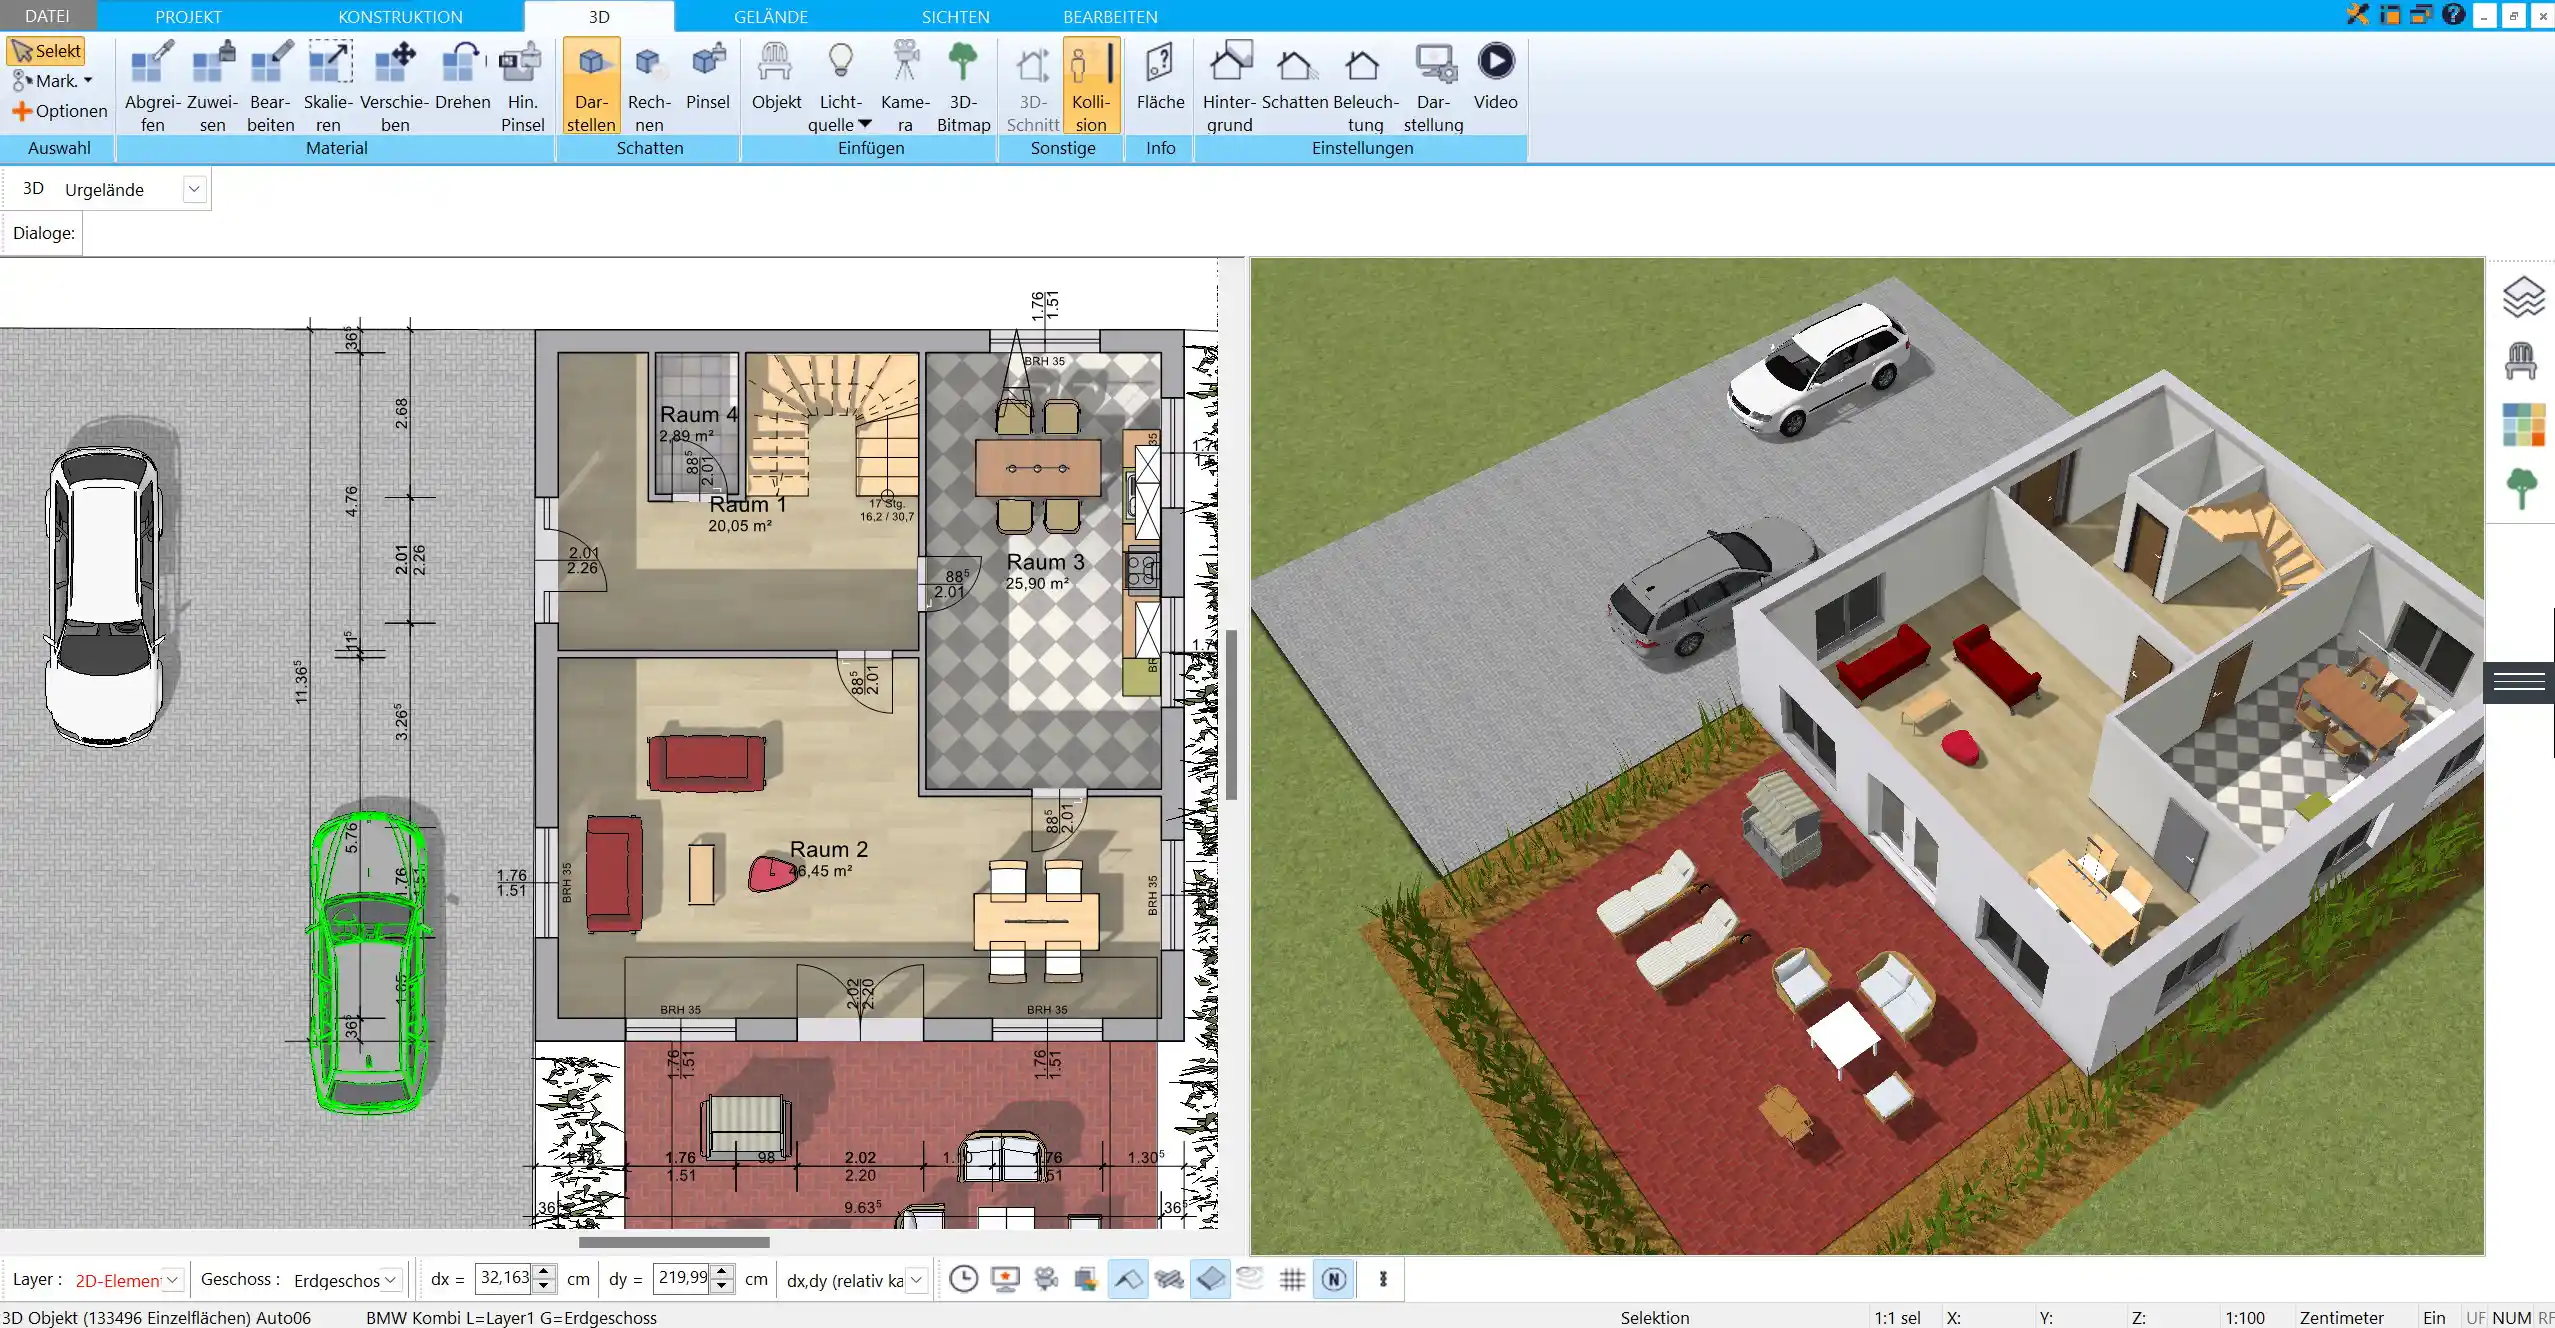Viewport: 2555px width, 1328px height.
Task: Open the plants tree catalog on right sidebar
Action: (x=2522, y=489)
